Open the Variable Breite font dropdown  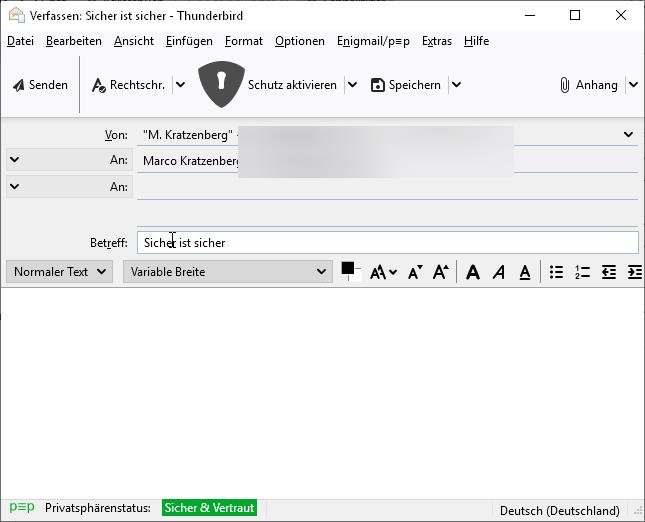click(x=228, y=272)
